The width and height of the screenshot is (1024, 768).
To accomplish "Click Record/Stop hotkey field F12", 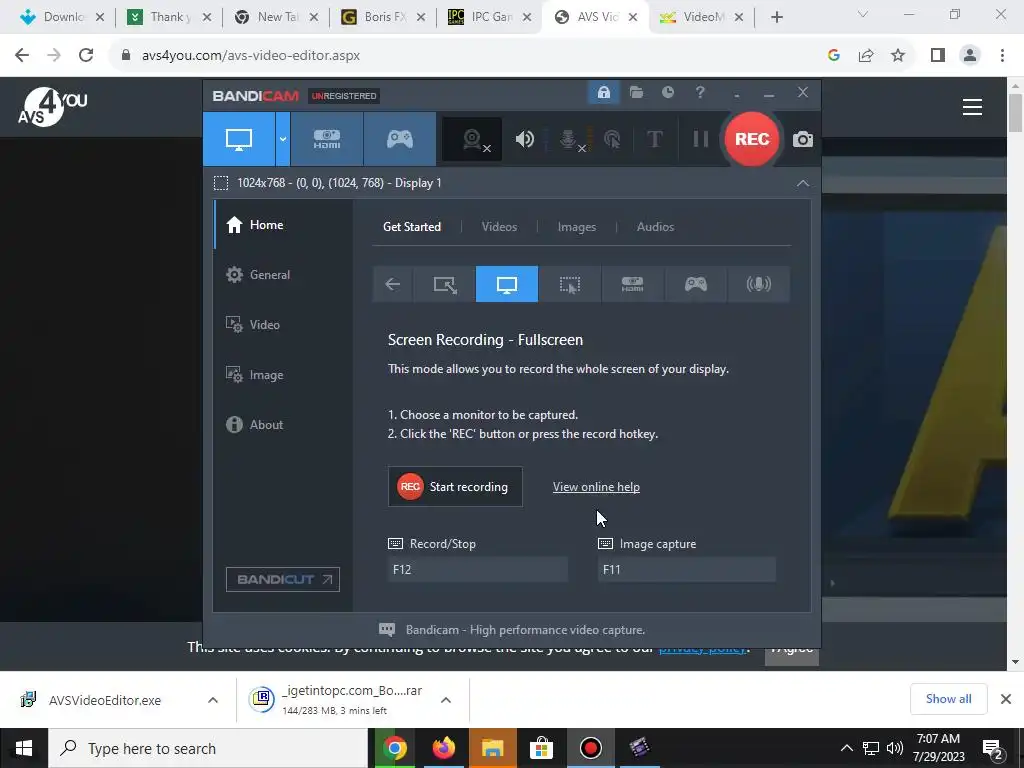I will point(478,569).
